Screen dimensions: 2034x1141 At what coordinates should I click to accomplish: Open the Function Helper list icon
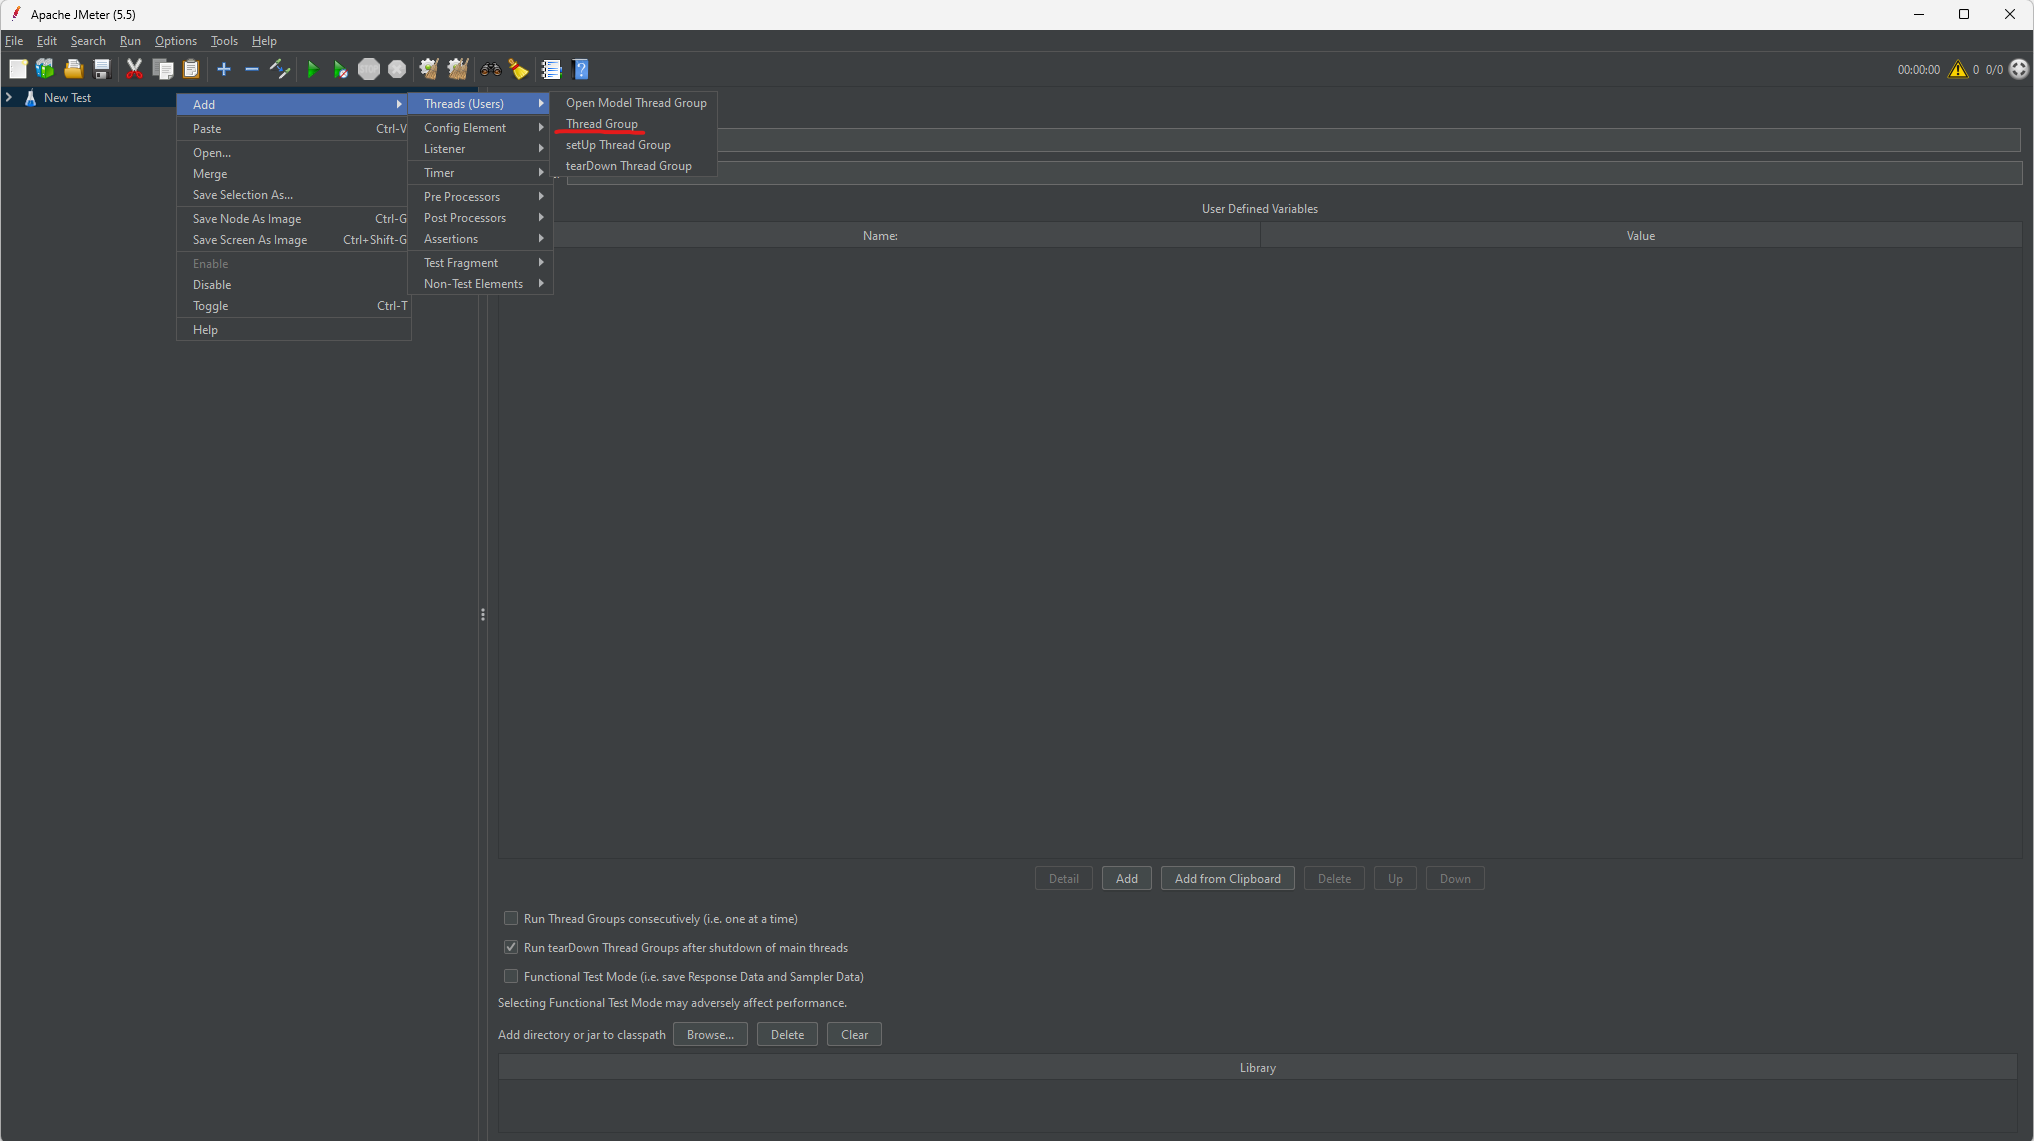point(551,69)
